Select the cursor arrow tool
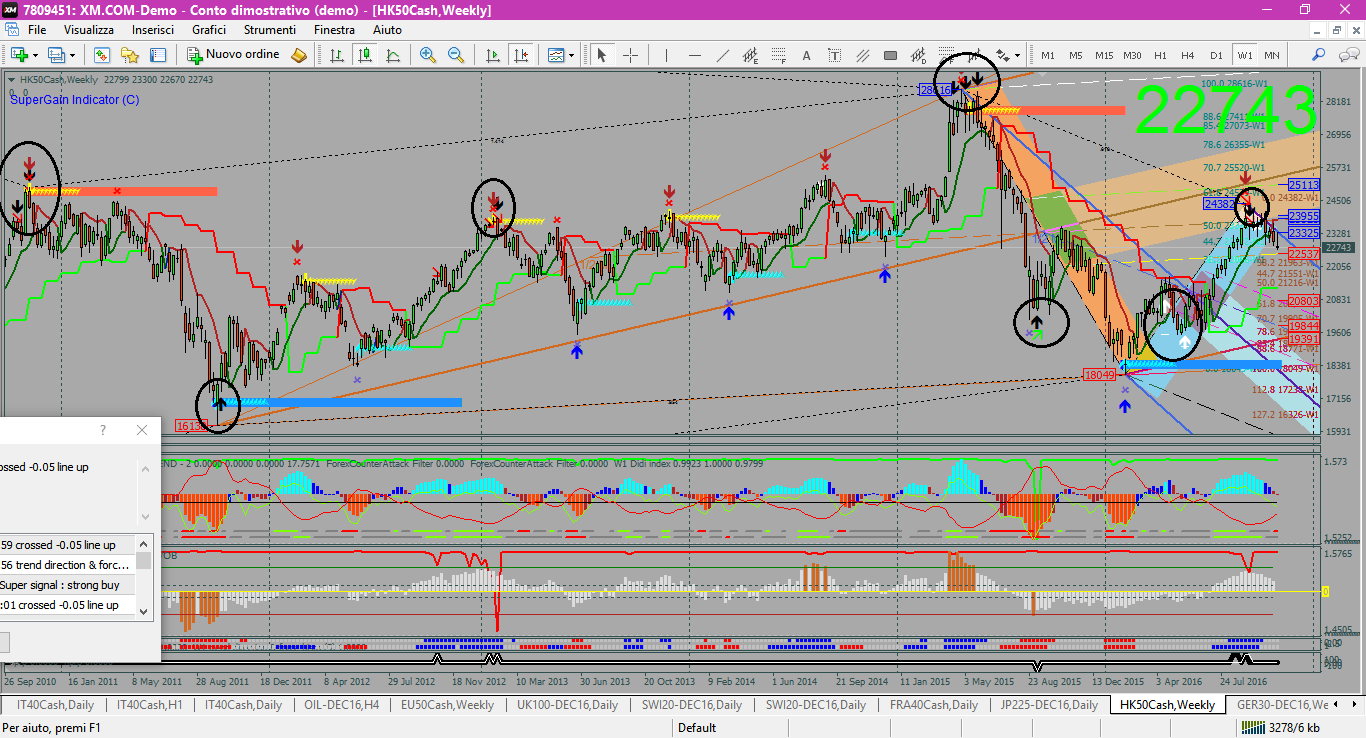The image size is (1366, 738). click(601, 54)
